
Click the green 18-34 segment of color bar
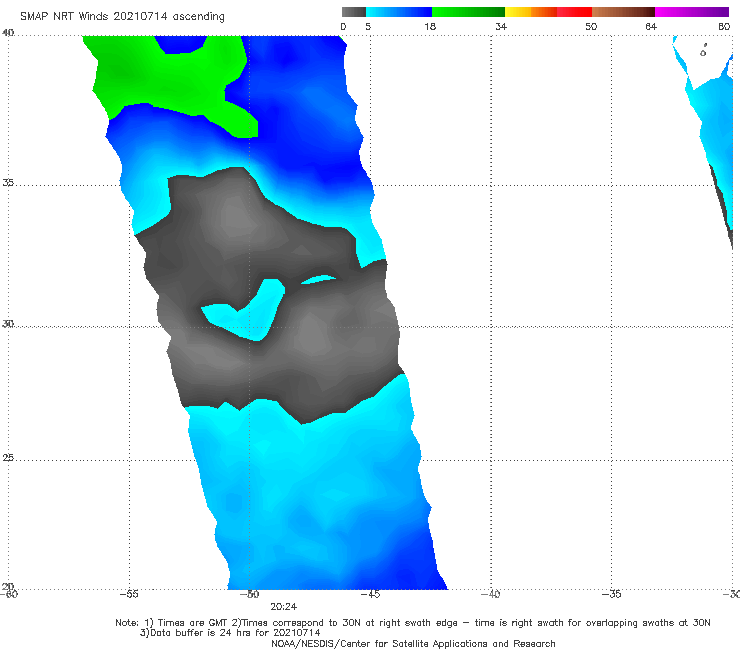click(x=469, y=12)
